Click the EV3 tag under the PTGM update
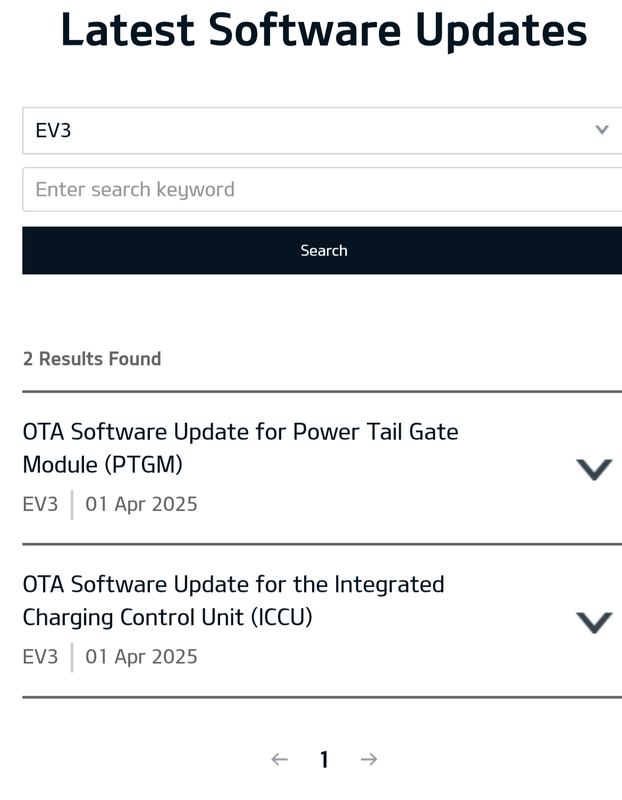The height and width of the screenshot is (800, 622). click(x=41, y=504)
